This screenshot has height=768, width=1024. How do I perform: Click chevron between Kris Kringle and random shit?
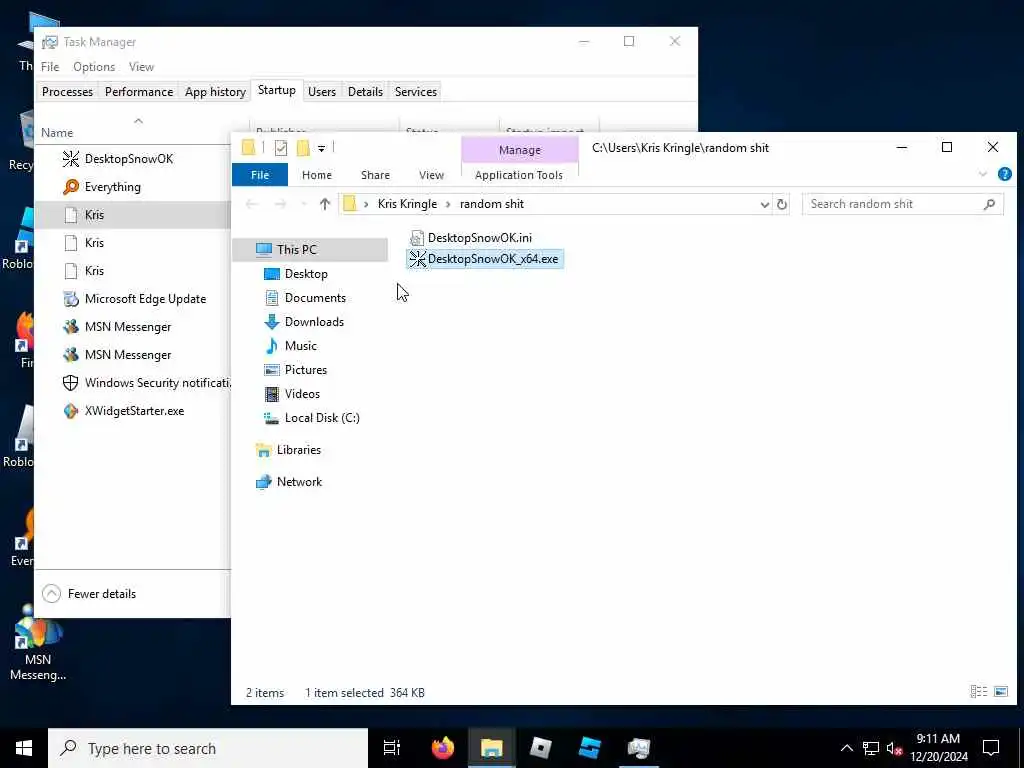(448, 204)
